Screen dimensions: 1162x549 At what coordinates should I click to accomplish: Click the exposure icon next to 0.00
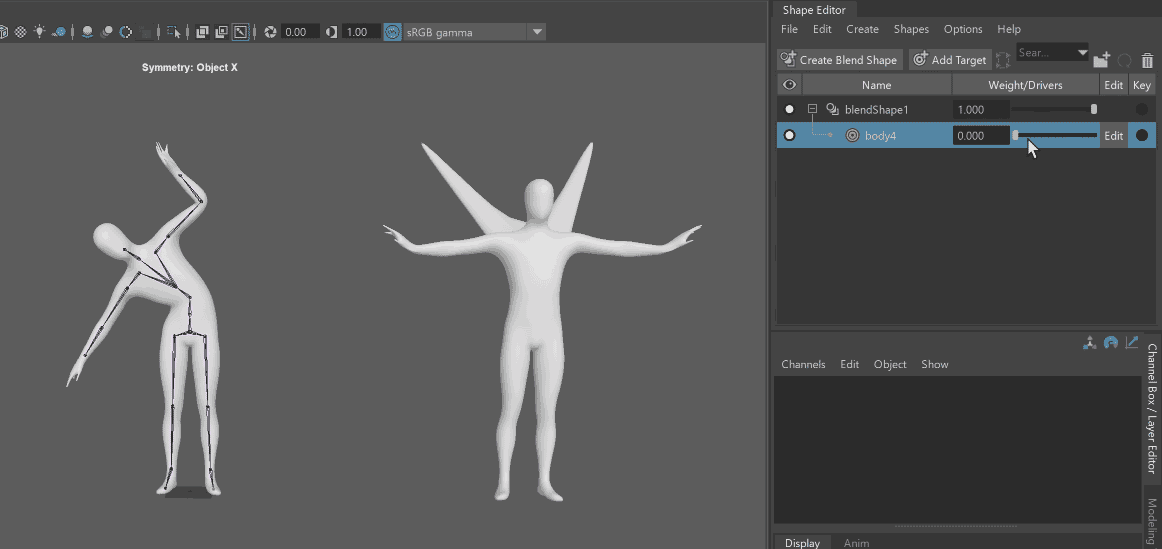(x=270, y=32)
